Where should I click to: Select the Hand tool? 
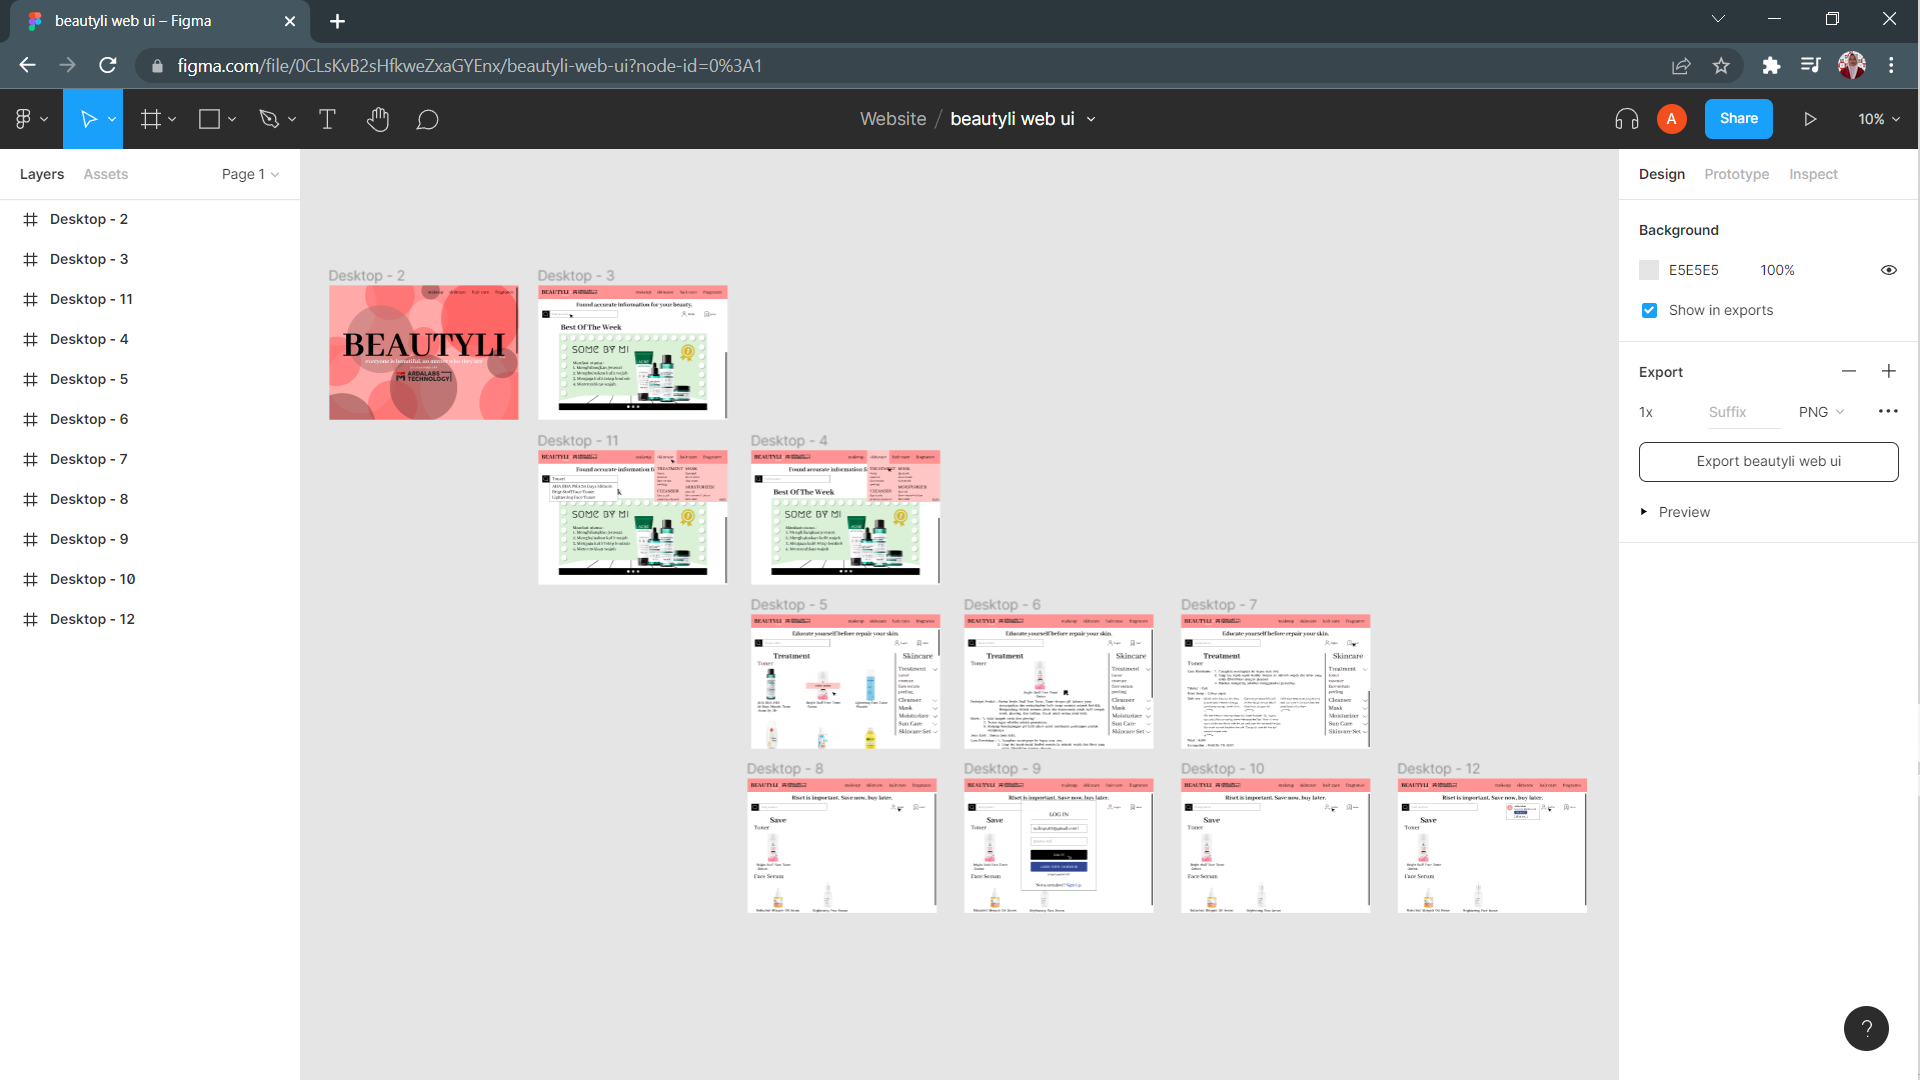[x=377, y=120]
